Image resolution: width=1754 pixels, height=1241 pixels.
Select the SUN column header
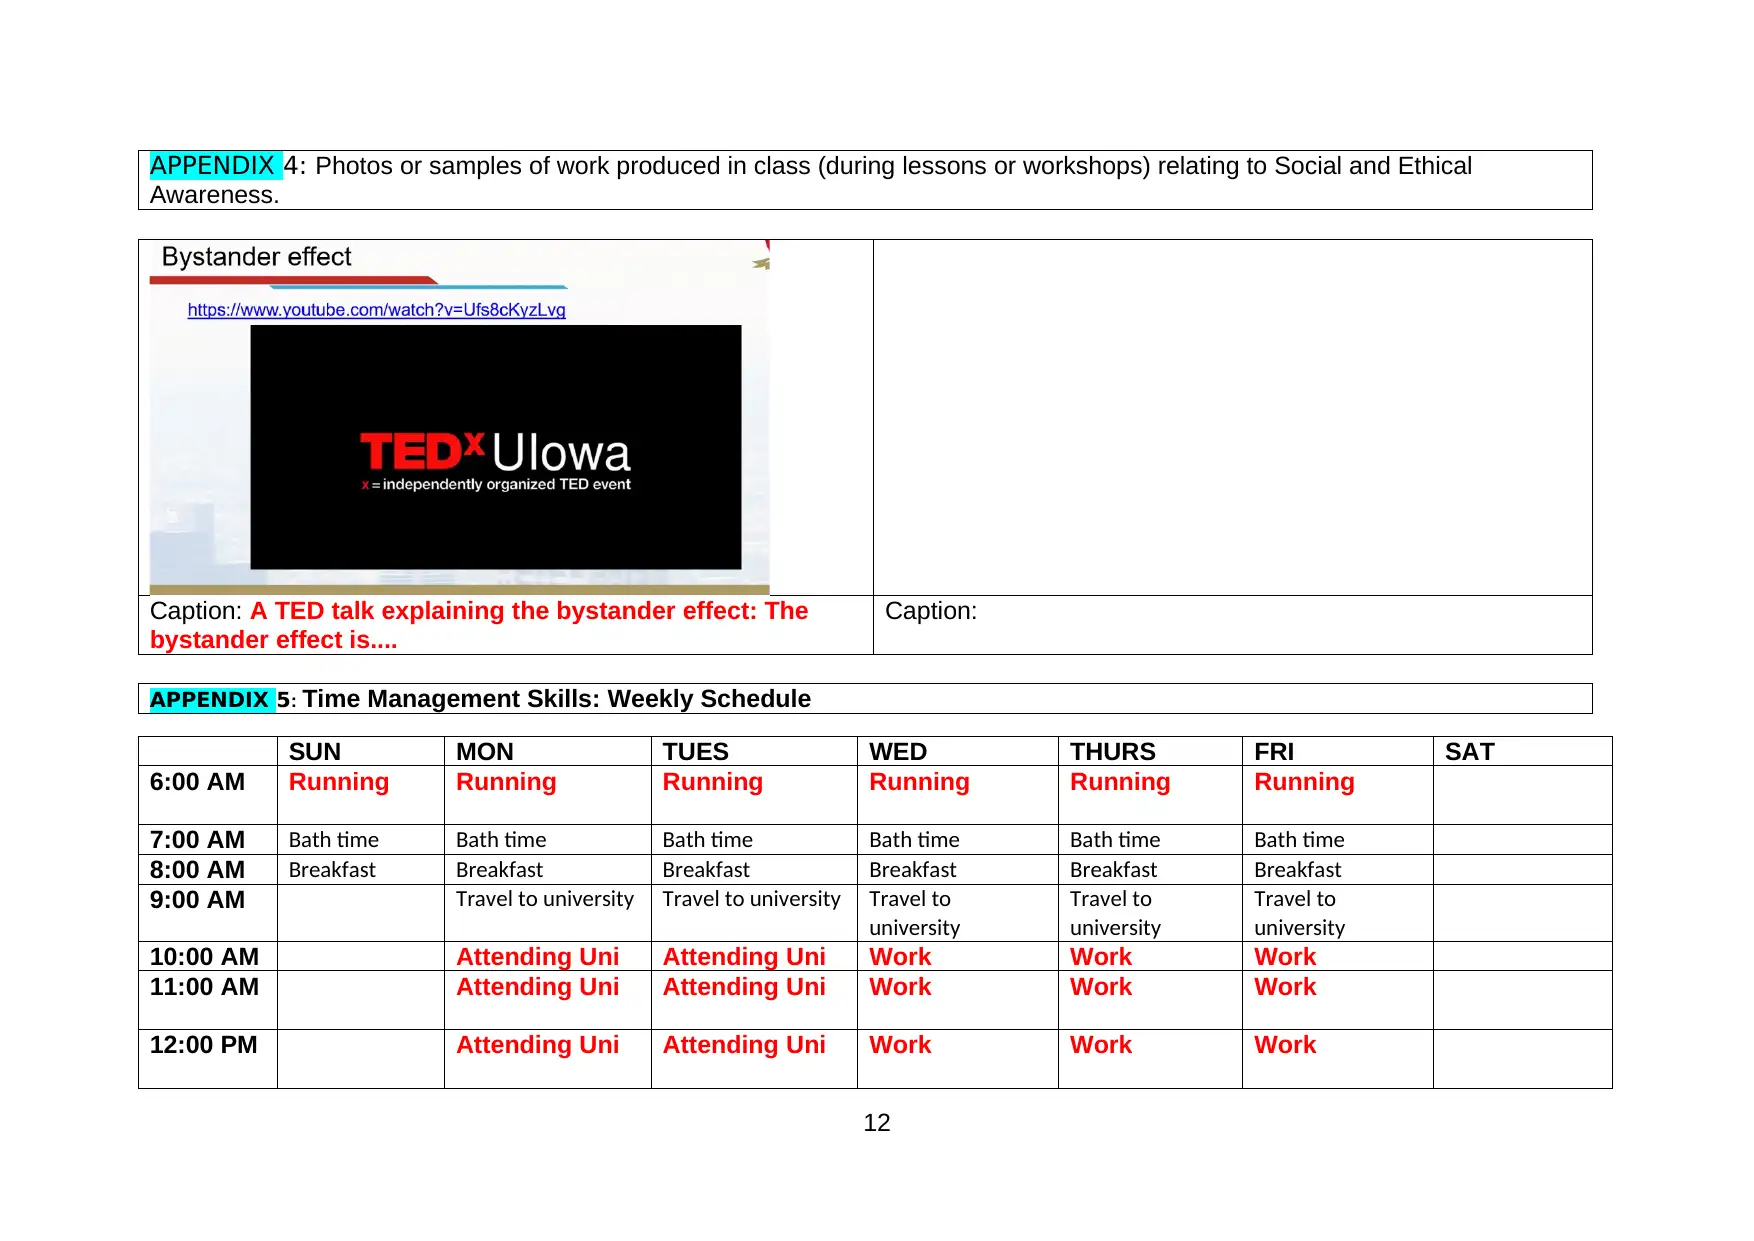pyautogui.click(x=315, y=752)
